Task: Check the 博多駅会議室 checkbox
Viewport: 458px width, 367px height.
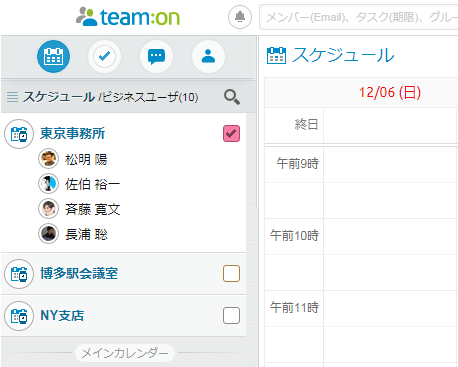Action: click(231, 274)
